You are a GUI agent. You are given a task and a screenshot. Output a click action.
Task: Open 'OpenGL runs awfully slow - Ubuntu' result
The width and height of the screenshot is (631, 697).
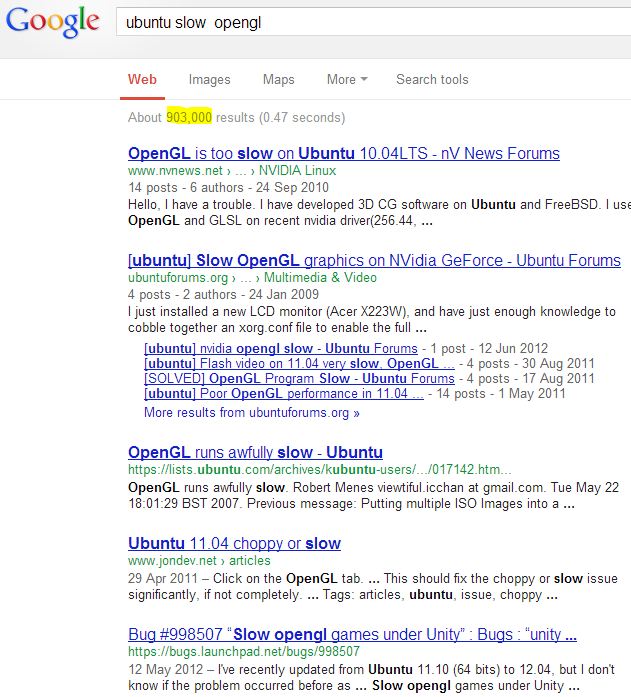(255, 453)
